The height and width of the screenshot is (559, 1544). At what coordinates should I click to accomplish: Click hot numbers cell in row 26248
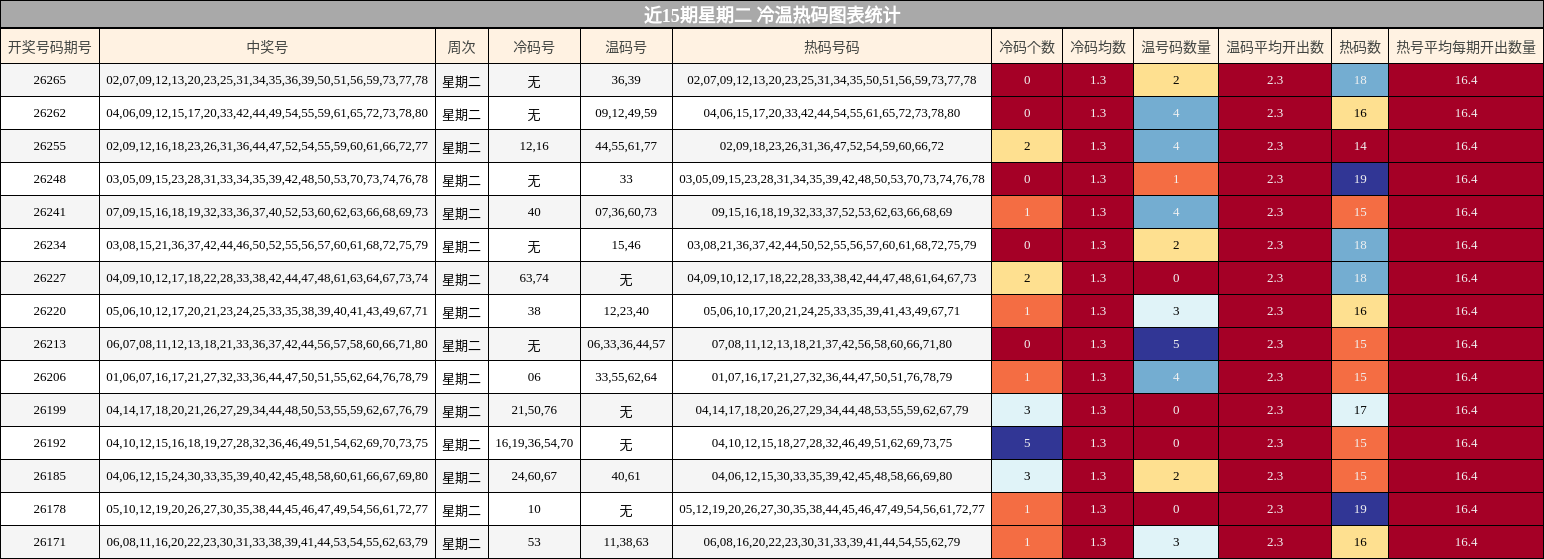point(832,179)
